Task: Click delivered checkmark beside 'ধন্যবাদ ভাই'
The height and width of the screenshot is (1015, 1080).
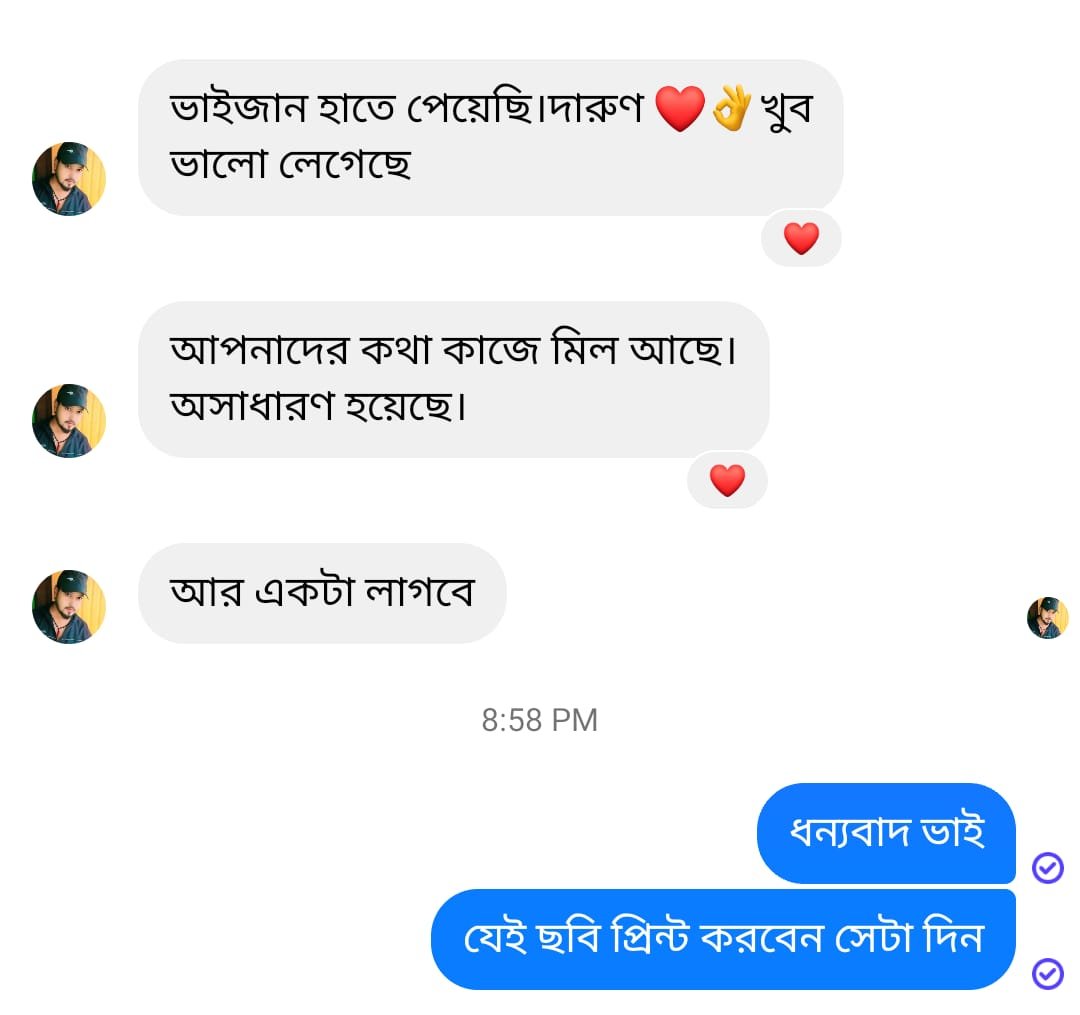Action: [1048, 868]
